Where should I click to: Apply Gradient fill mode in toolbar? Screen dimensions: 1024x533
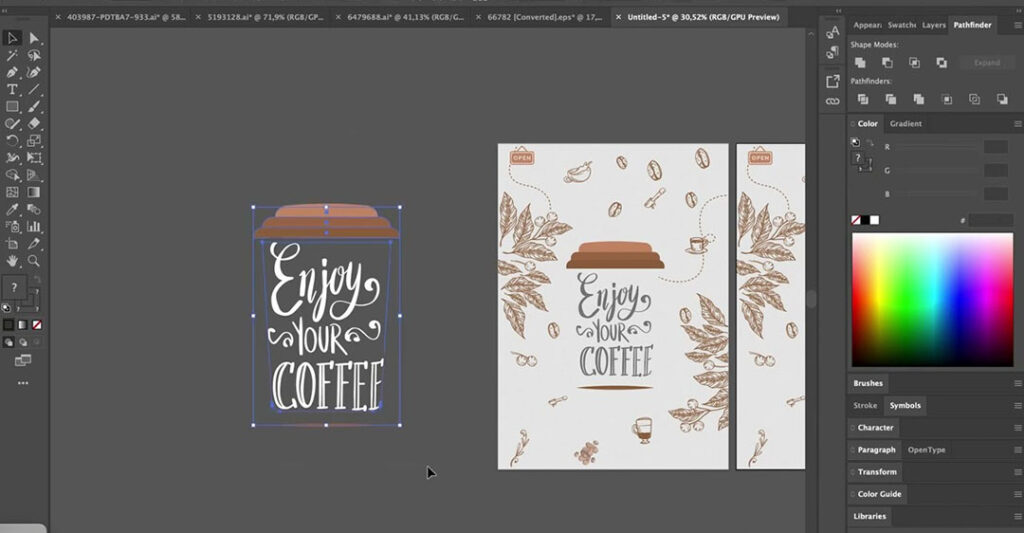(x=23, y=325)
